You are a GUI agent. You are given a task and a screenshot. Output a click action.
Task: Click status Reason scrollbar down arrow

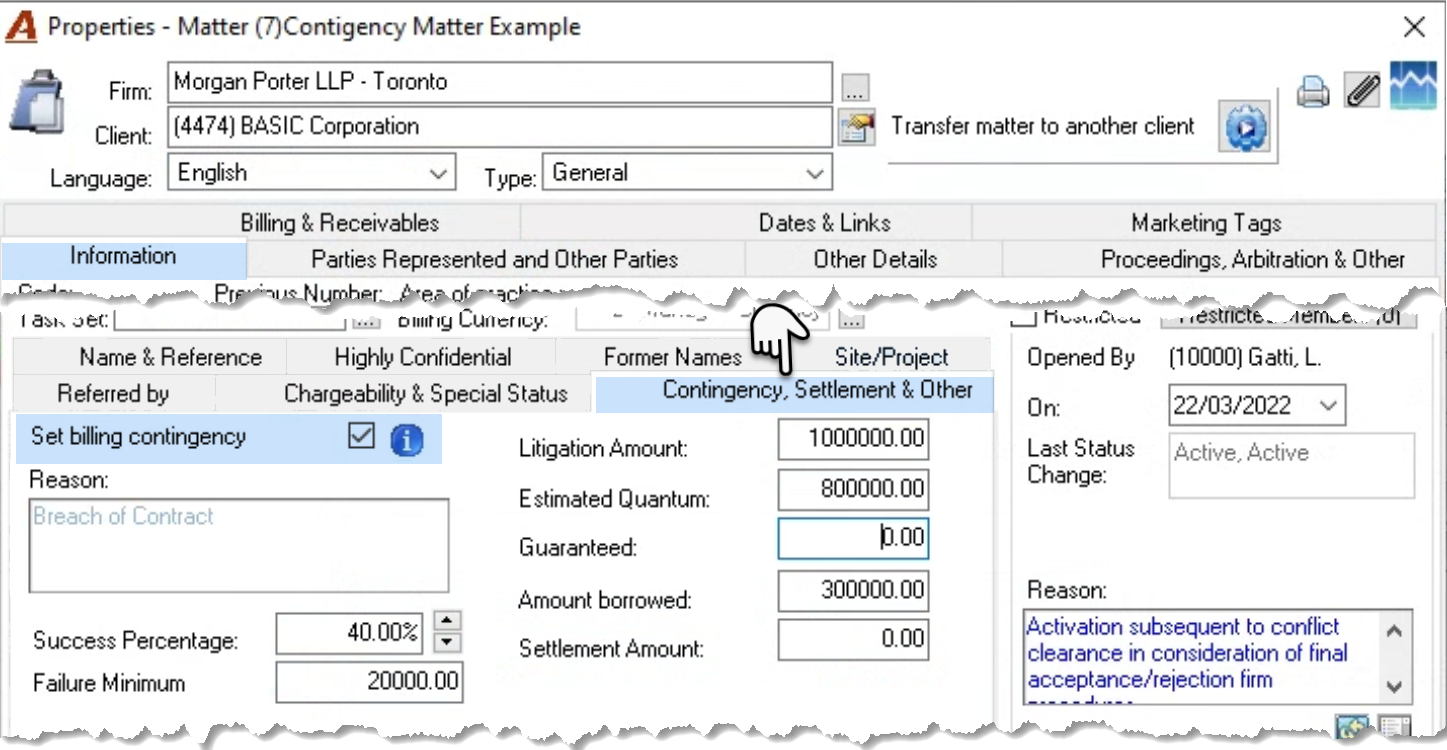(x=1395, y=687)
